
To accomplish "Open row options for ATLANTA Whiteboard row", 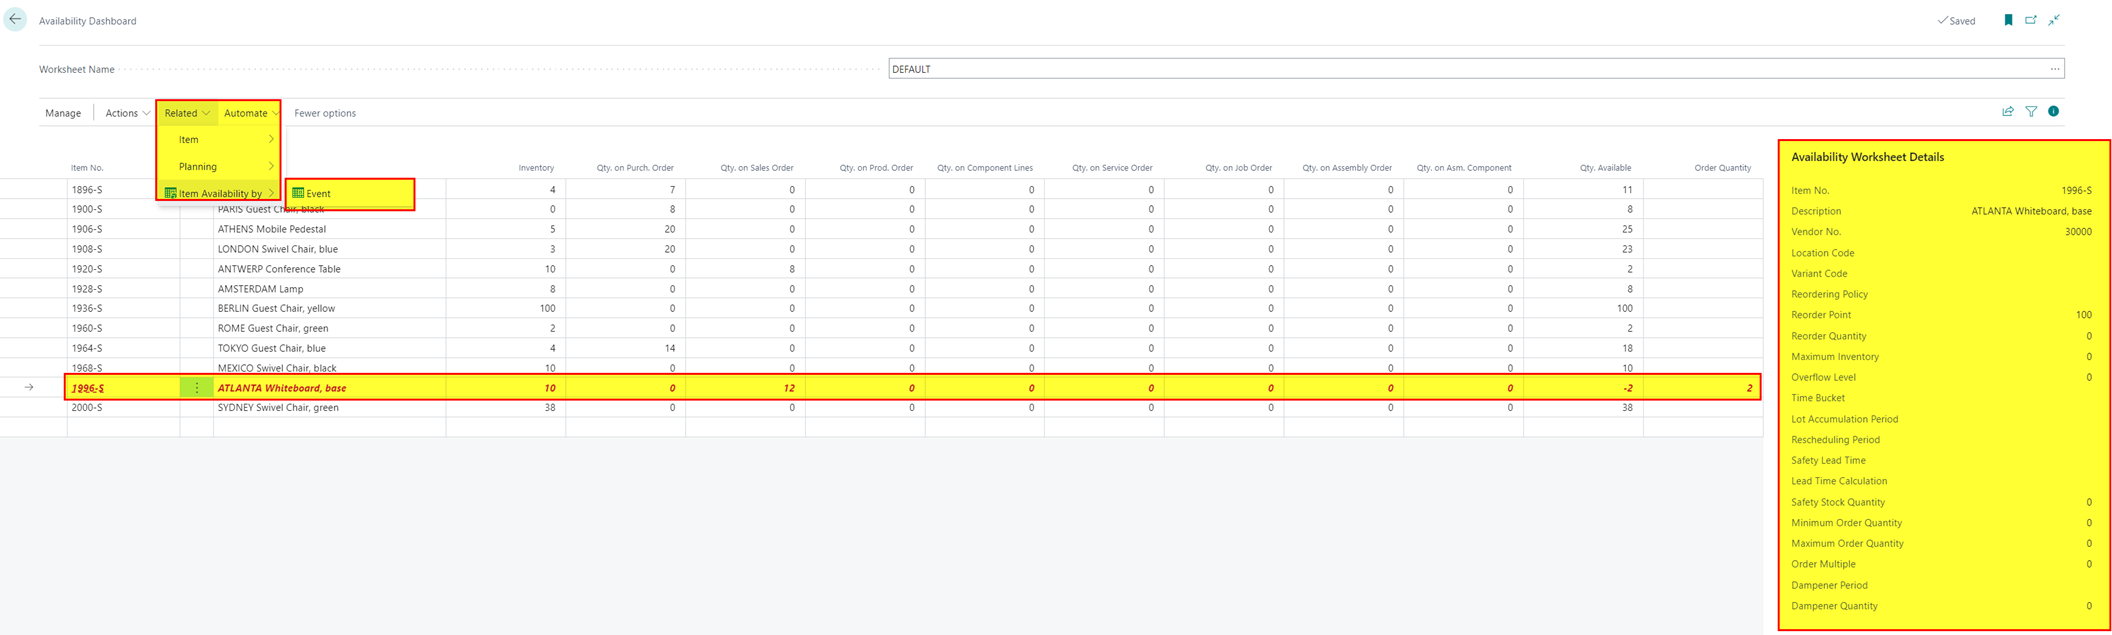I will (196, 388).
